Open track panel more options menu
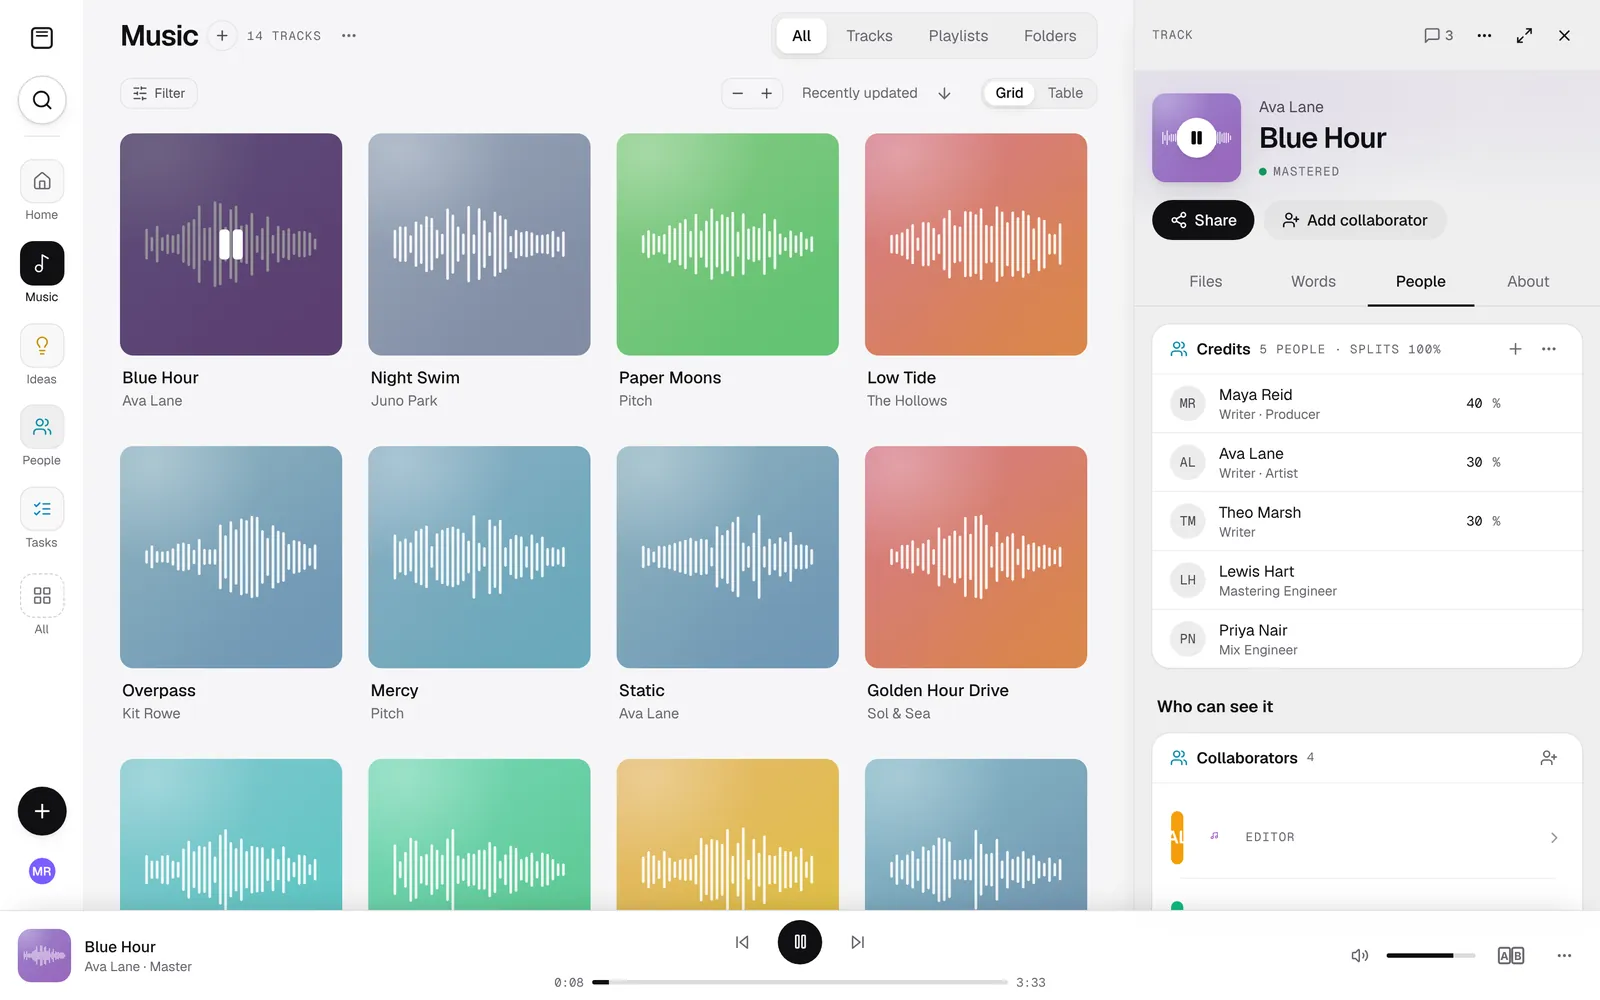 coord(1484,35)
